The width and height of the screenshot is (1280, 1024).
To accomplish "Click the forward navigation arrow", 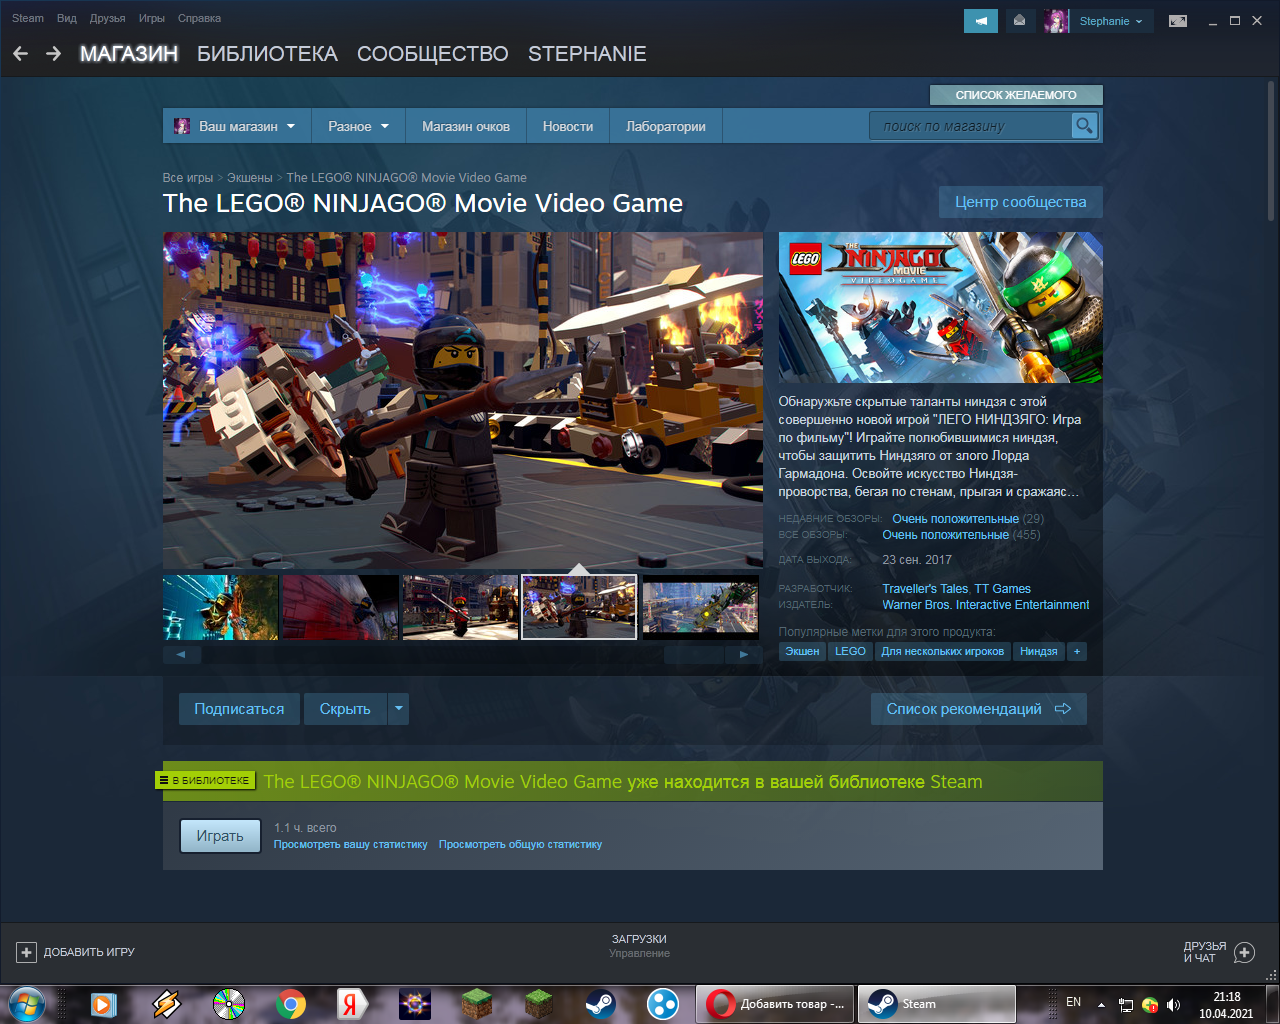I will coord(54,54).
